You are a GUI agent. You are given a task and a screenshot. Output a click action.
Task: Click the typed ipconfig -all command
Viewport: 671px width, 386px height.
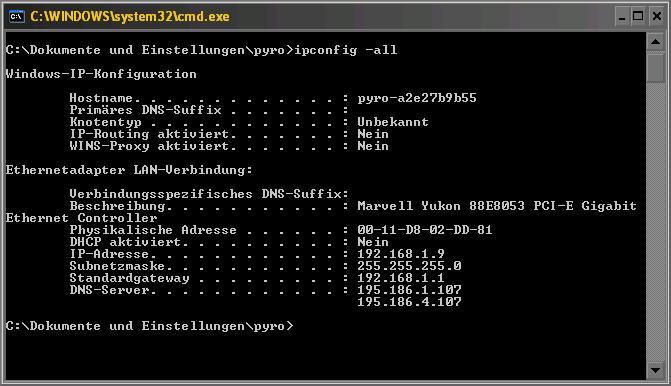point(346,50)
